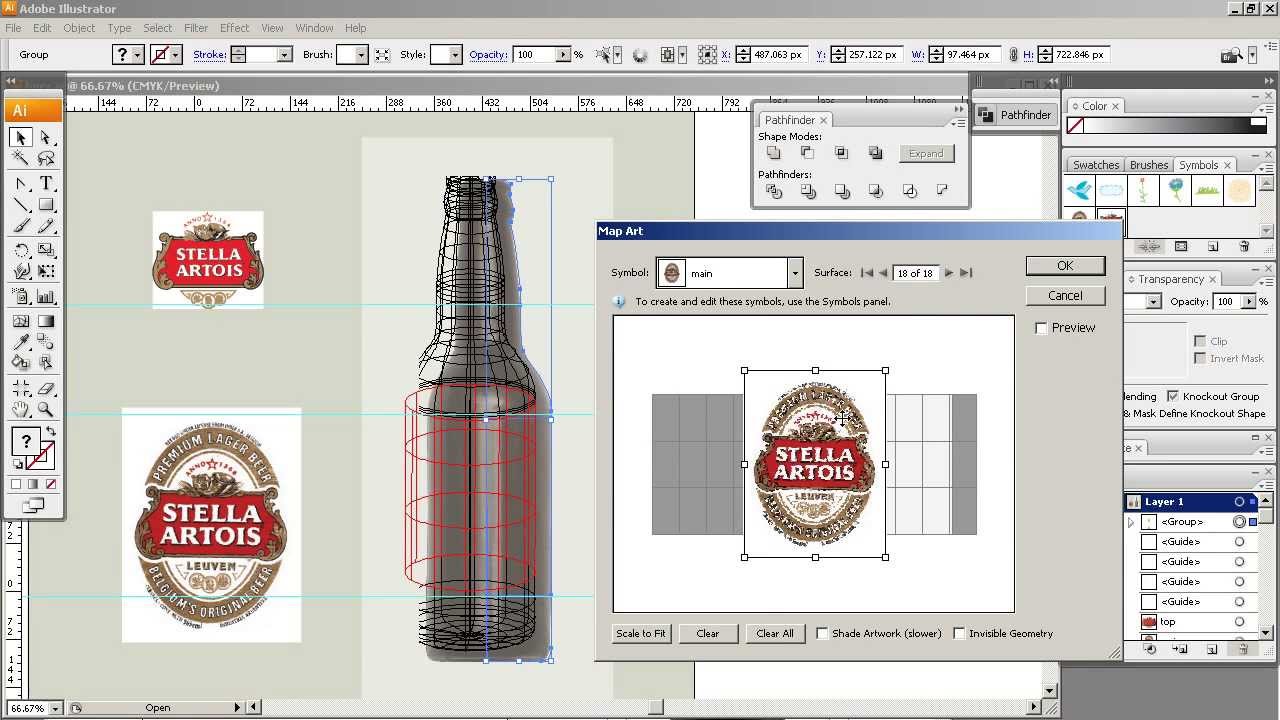The height and width of the screenshot is (720, 1280).
Task: Click target circle of the <Group> item
Action: point(1239,522)
